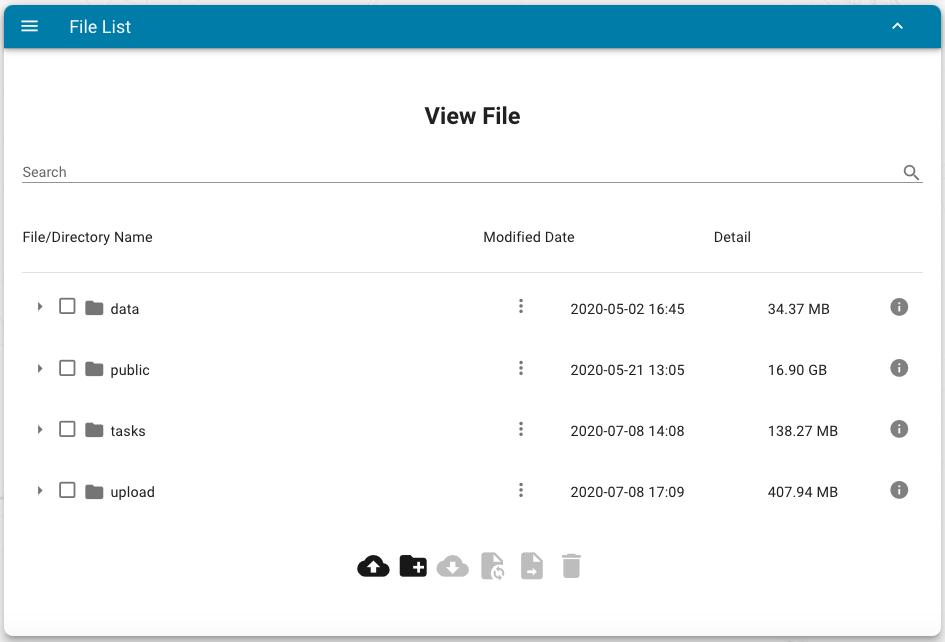Image resolution: width=945 pixels, height=642 pixels.
Task: Click the size value 34.37 MB
Action: tap(799, 309)
